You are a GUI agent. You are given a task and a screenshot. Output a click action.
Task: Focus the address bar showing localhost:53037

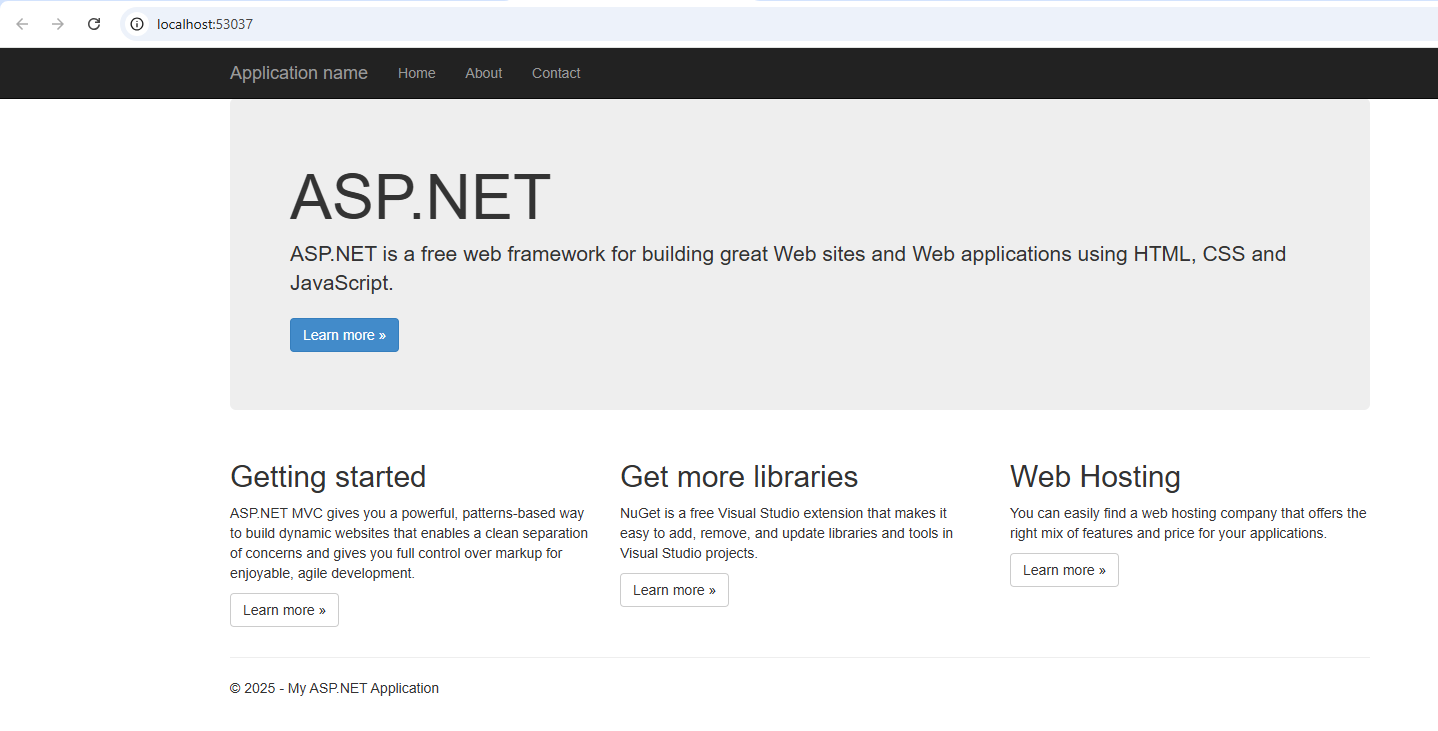pos(780,24)
